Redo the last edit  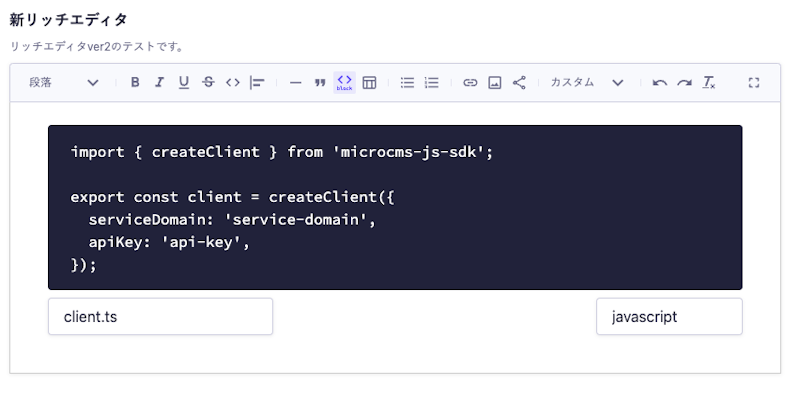684,83
